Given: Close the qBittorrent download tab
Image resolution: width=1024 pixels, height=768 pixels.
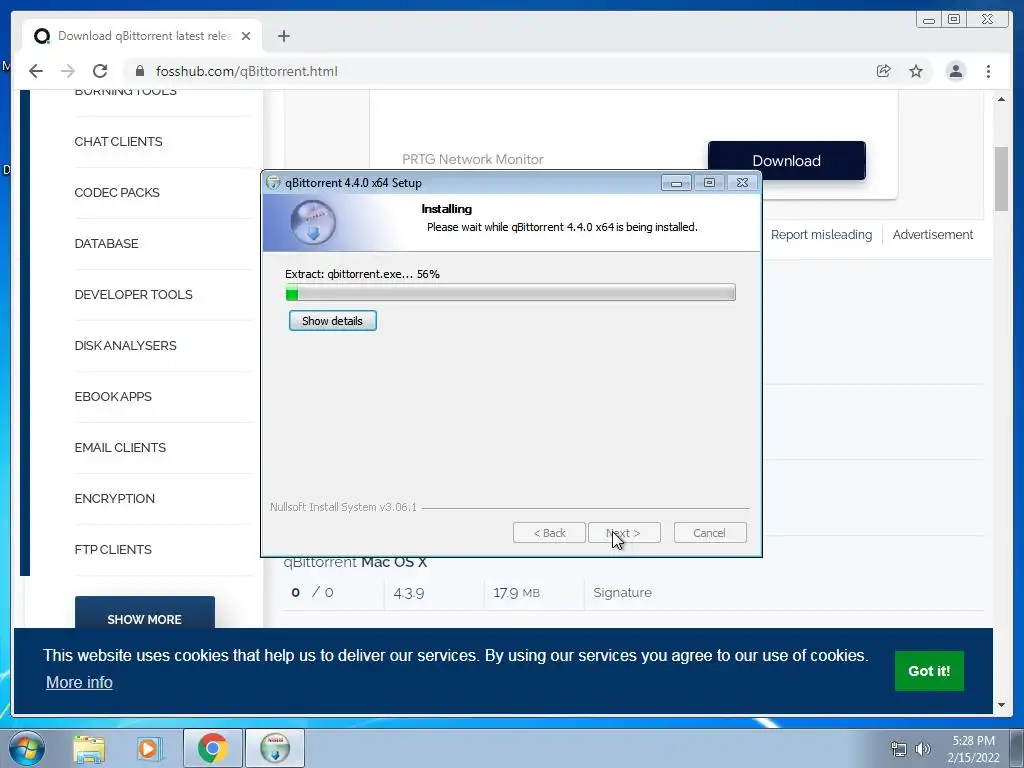Looking at the screenshot, I should pos(246,36).
